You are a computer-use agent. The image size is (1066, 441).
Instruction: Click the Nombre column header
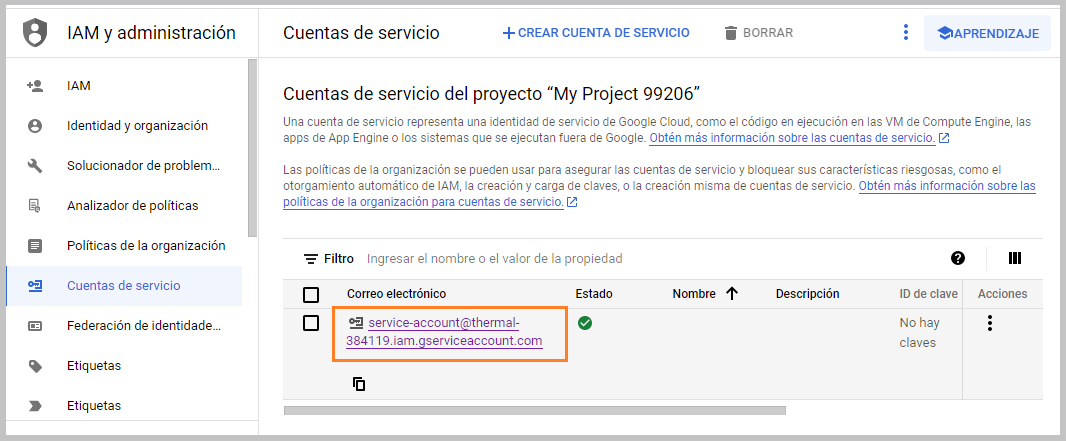pyautogui.click(x=694, y=294)
